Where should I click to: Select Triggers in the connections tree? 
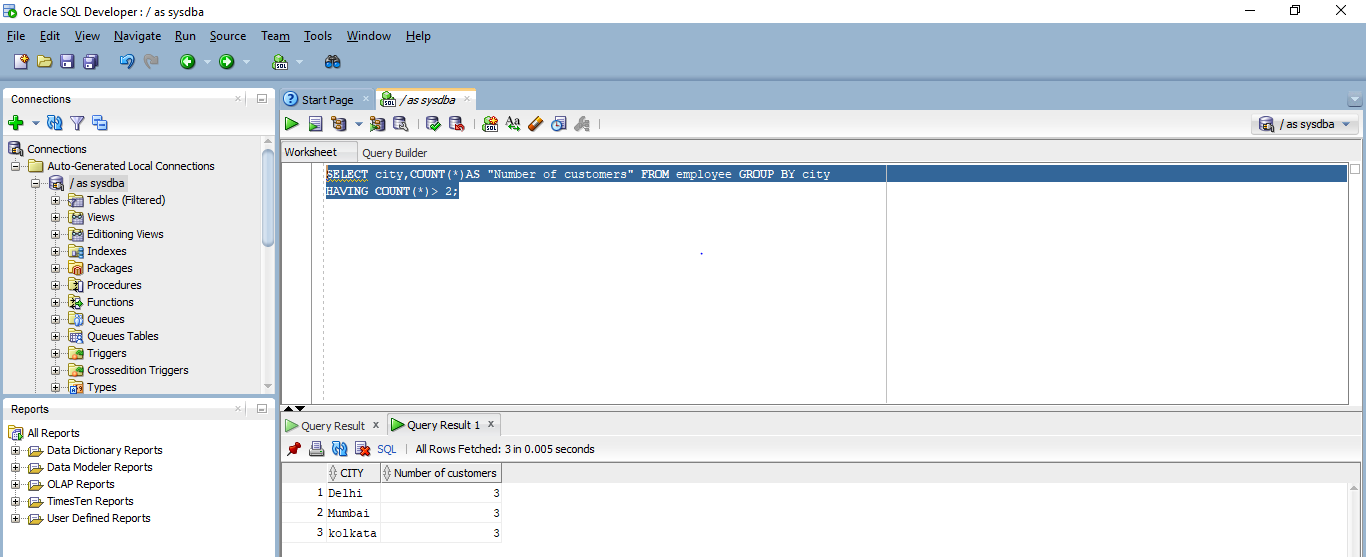(x=107, y=353)
